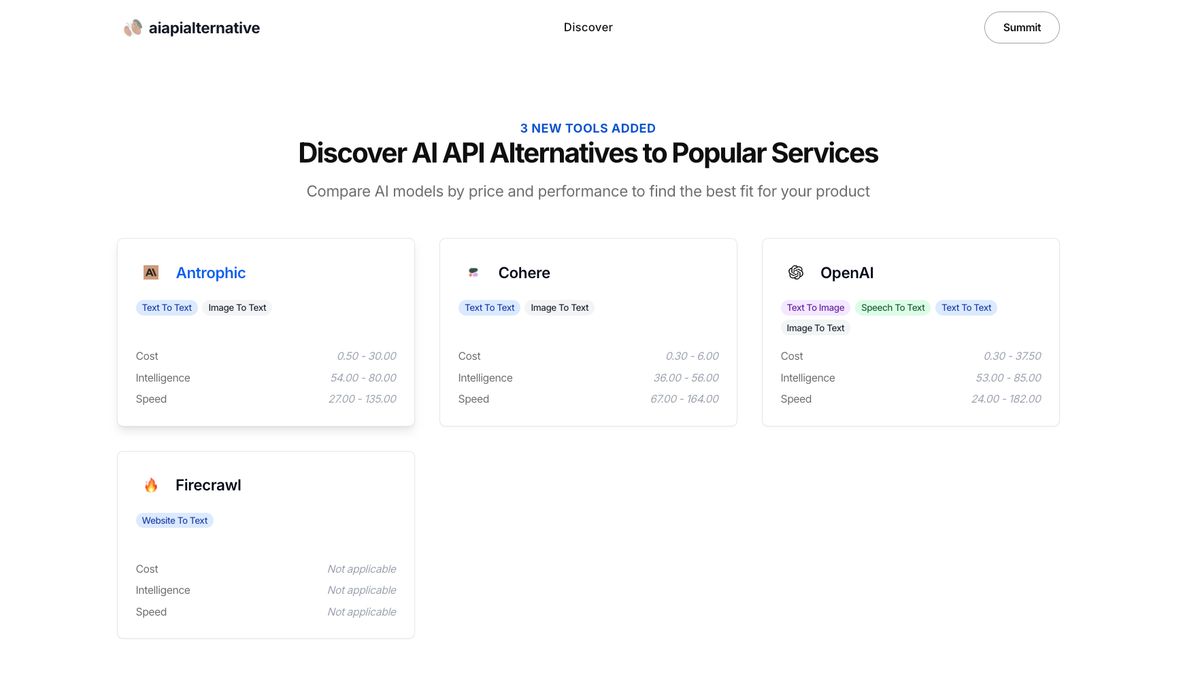
Task: Open the Discover menu
Action: pyautogui.click(x=588, y=27)
